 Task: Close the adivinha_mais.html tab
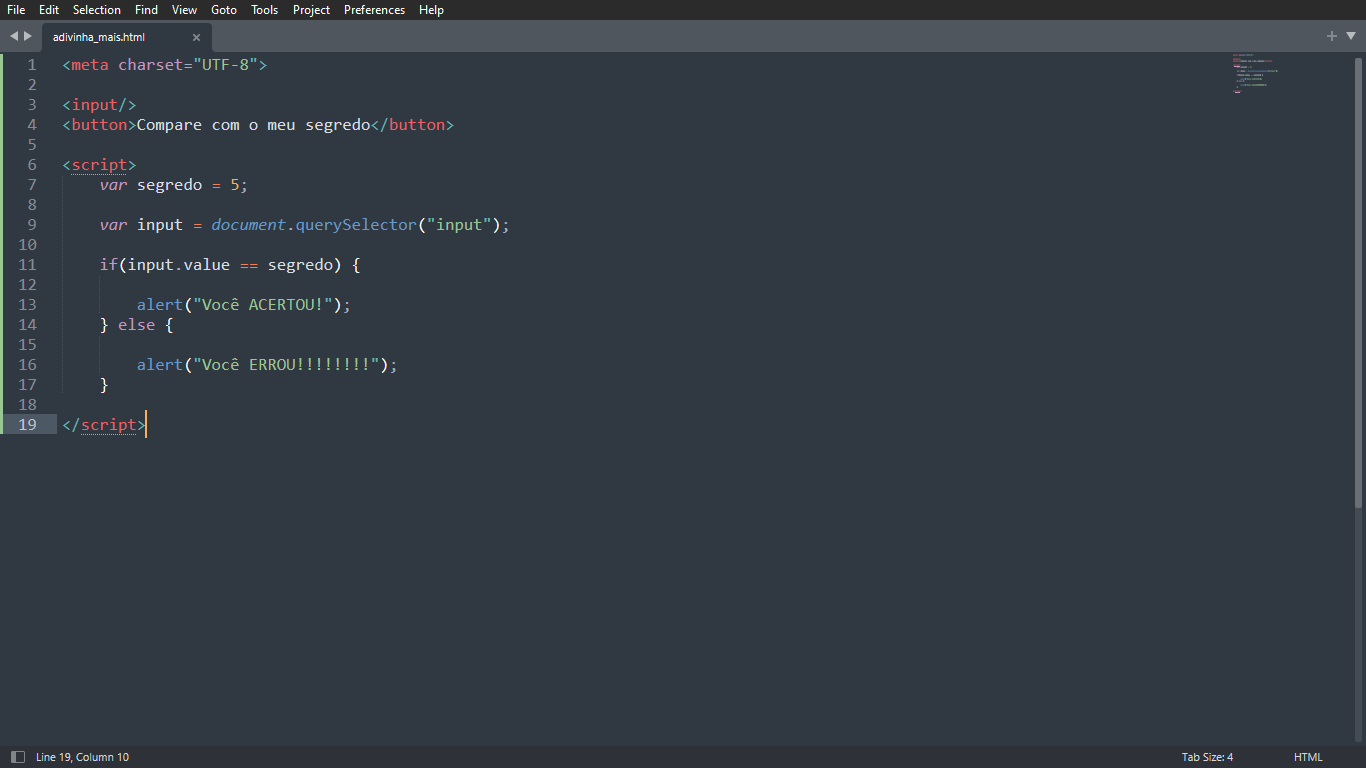tap(196, 37)
